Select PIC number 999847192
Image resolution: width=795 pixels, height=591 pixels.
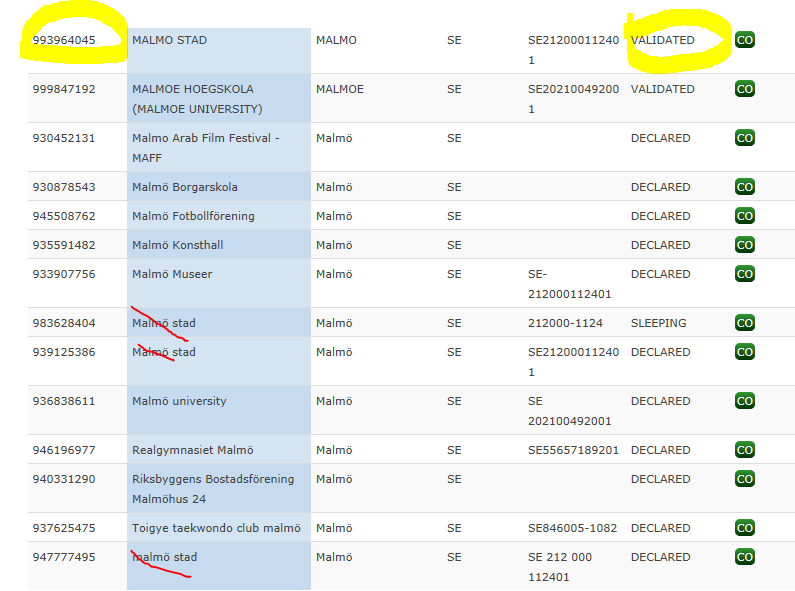[x=64, y=89]
